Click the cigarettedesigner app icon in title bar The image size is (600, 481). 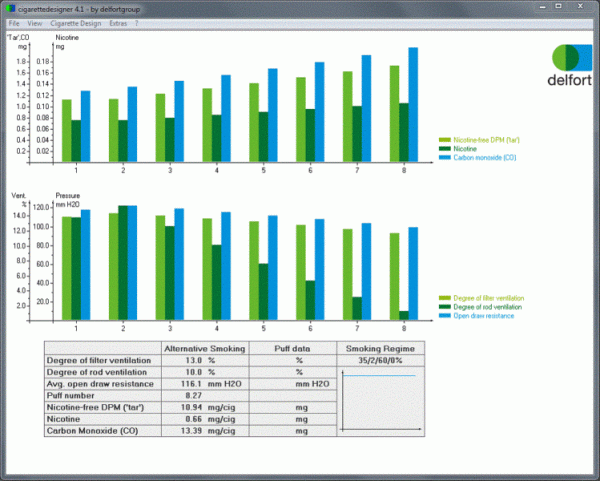(x=9, y=7)
